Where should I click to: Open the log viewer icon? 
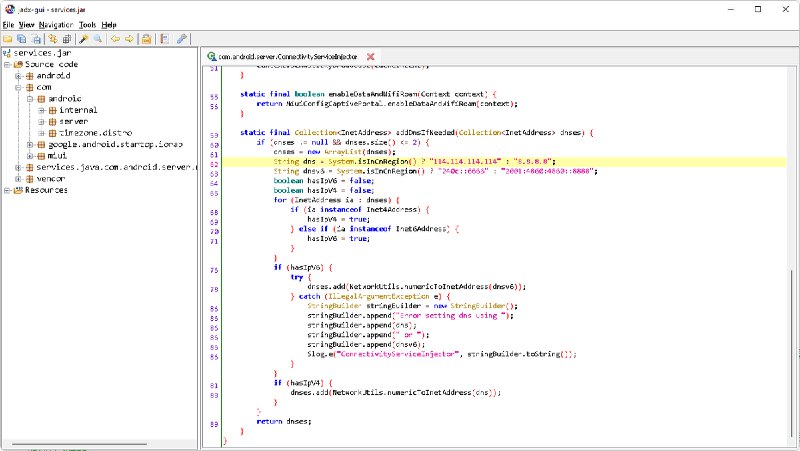point(163,39)
